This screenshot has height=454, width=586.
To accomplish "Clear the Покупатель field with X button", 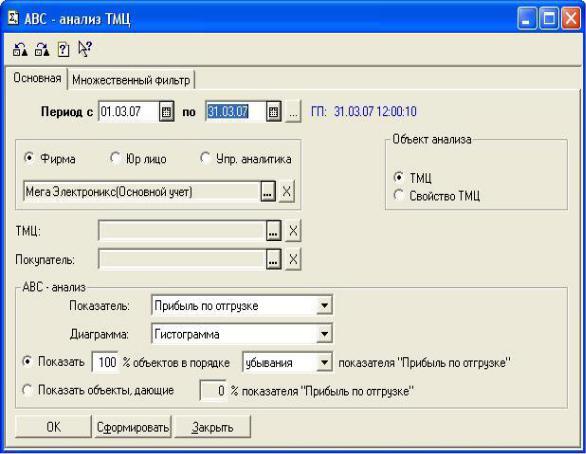I will point(293,259).
